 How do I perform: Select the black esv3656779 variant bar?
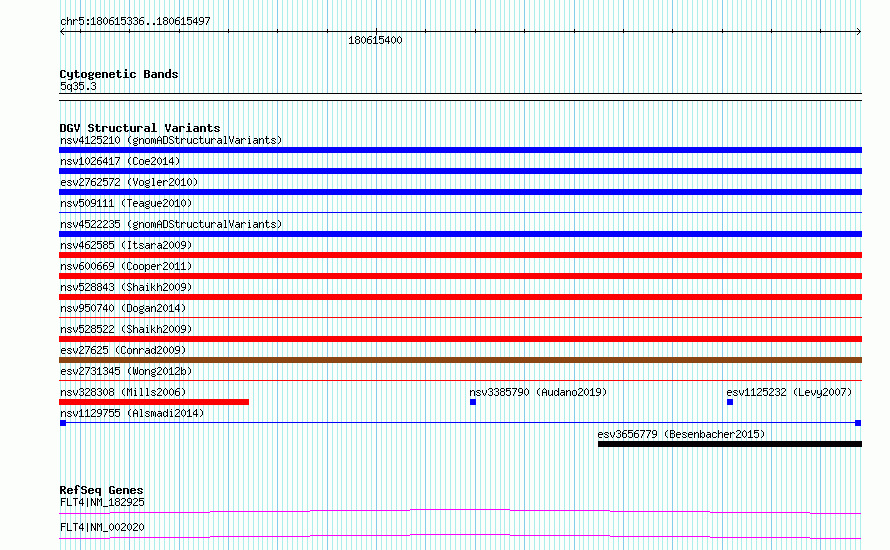730,444
